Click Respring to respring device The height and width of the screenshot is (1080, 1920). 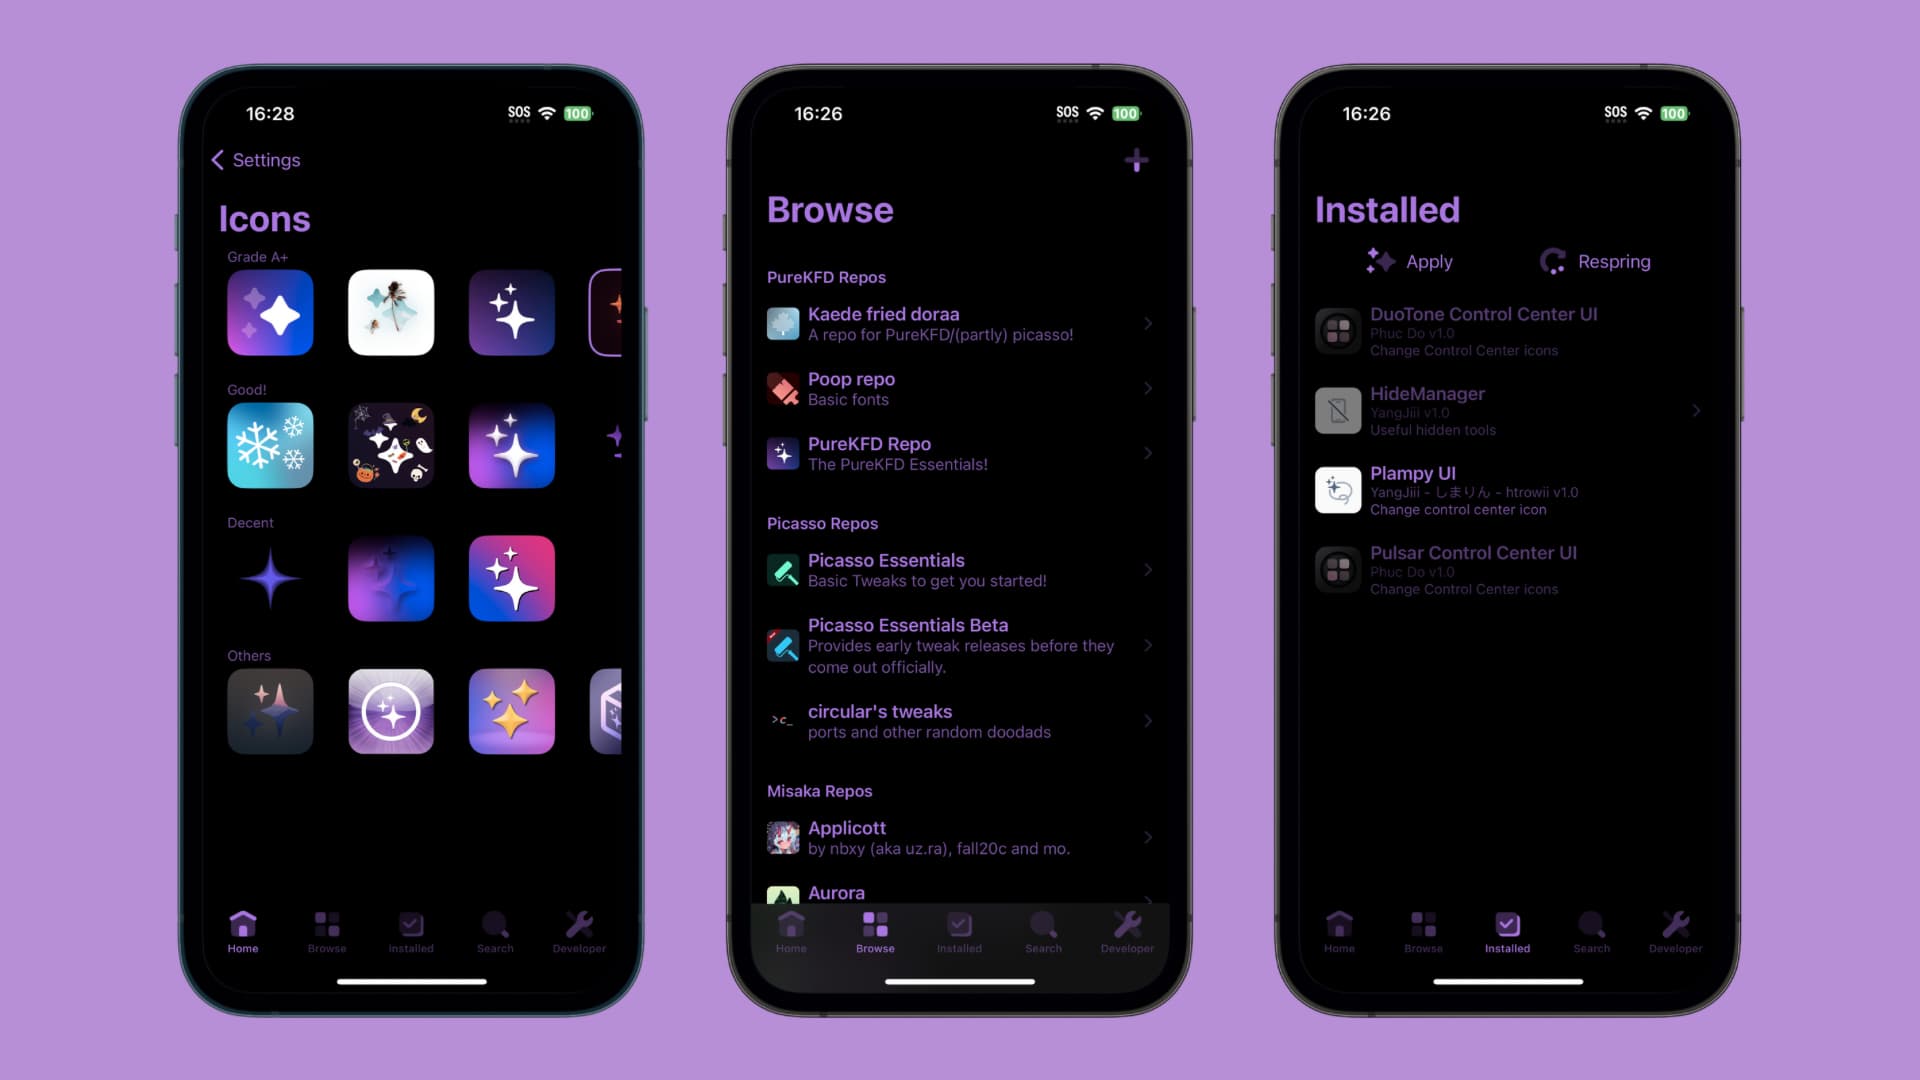pyautogui.click(x=1594, y=261)
